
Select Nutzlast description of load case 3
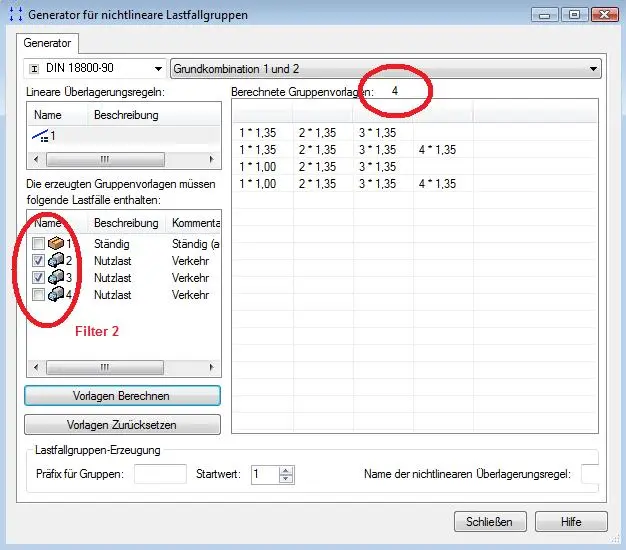[113, 278]
